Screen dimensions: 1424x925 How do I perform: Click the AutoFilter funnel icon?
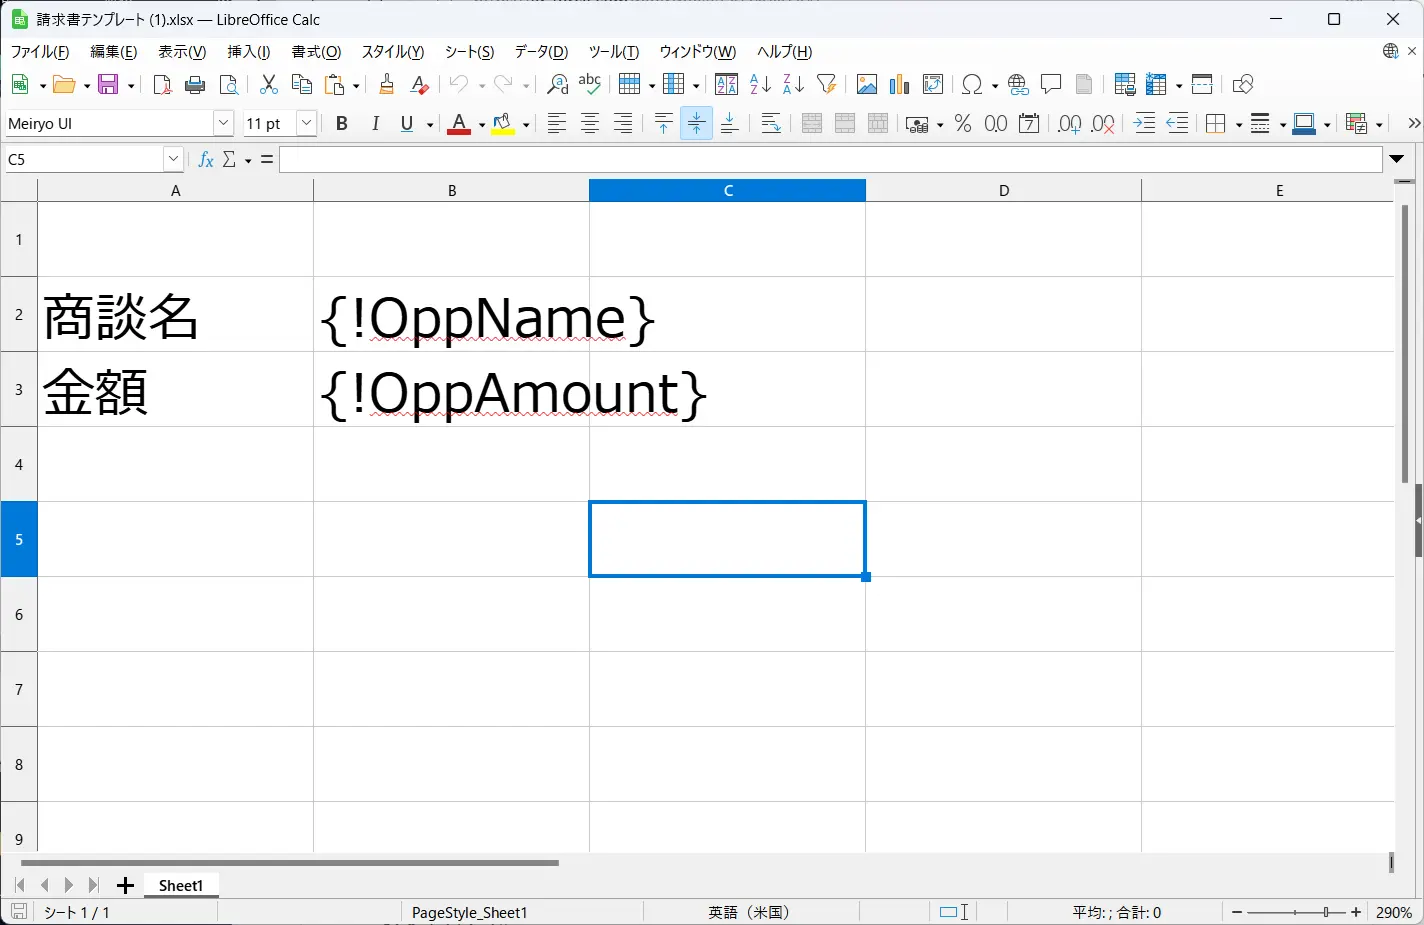point(826,85)
